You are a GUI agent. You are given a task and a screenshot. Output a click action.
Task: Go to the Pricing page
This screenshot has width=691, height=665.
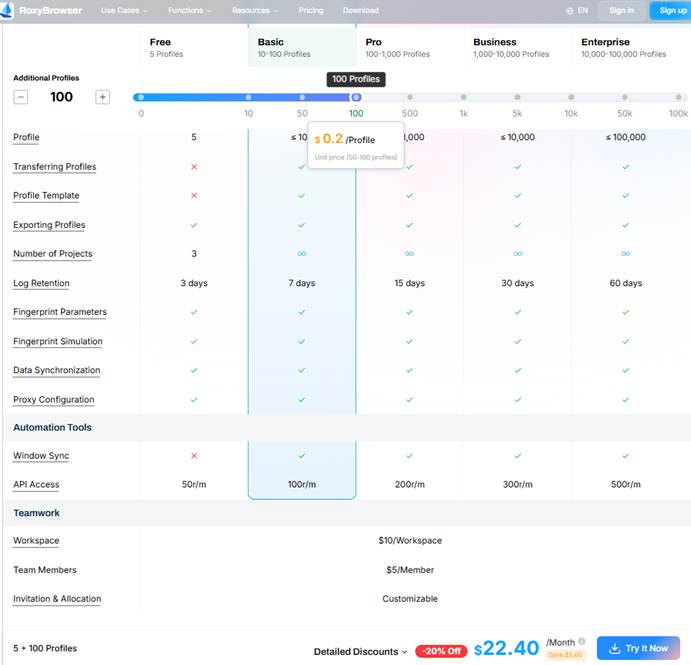311,11
